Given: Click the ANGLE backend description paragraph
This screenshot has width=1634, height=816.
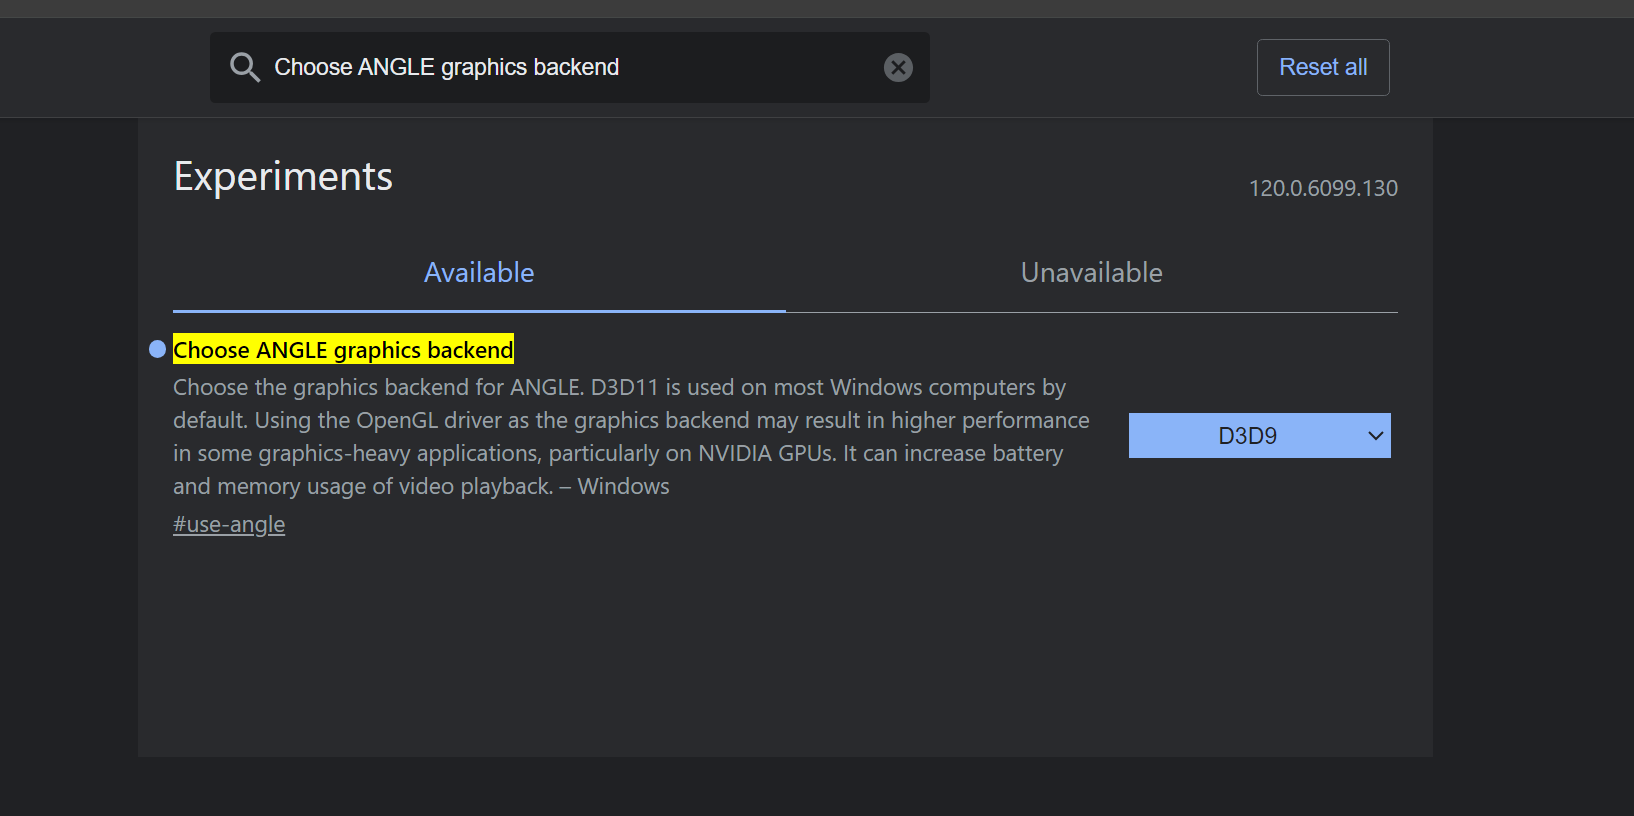Looking at the screenshot, I should coord(631,437).
